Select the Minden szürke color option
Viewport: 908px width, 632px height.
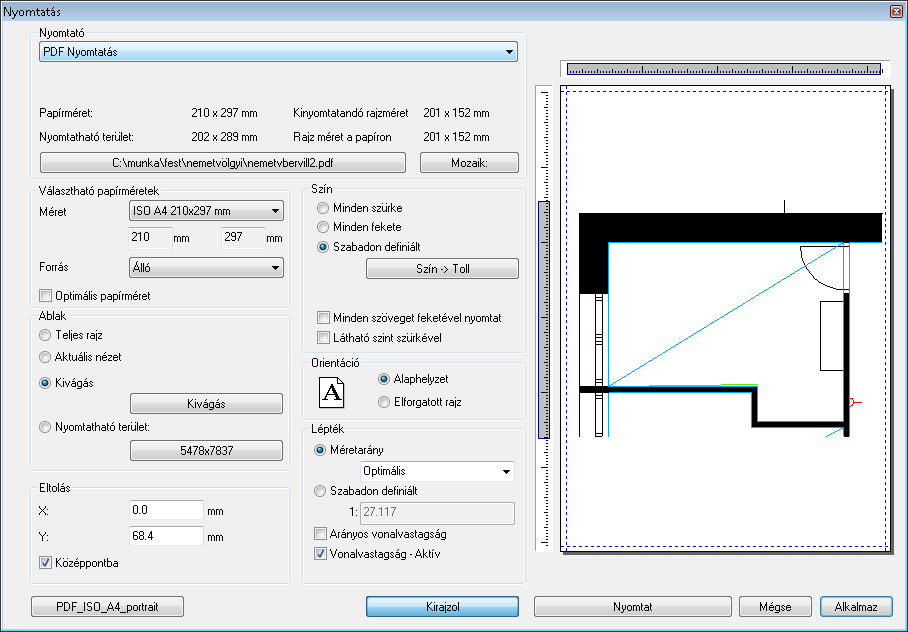(323, 208)
